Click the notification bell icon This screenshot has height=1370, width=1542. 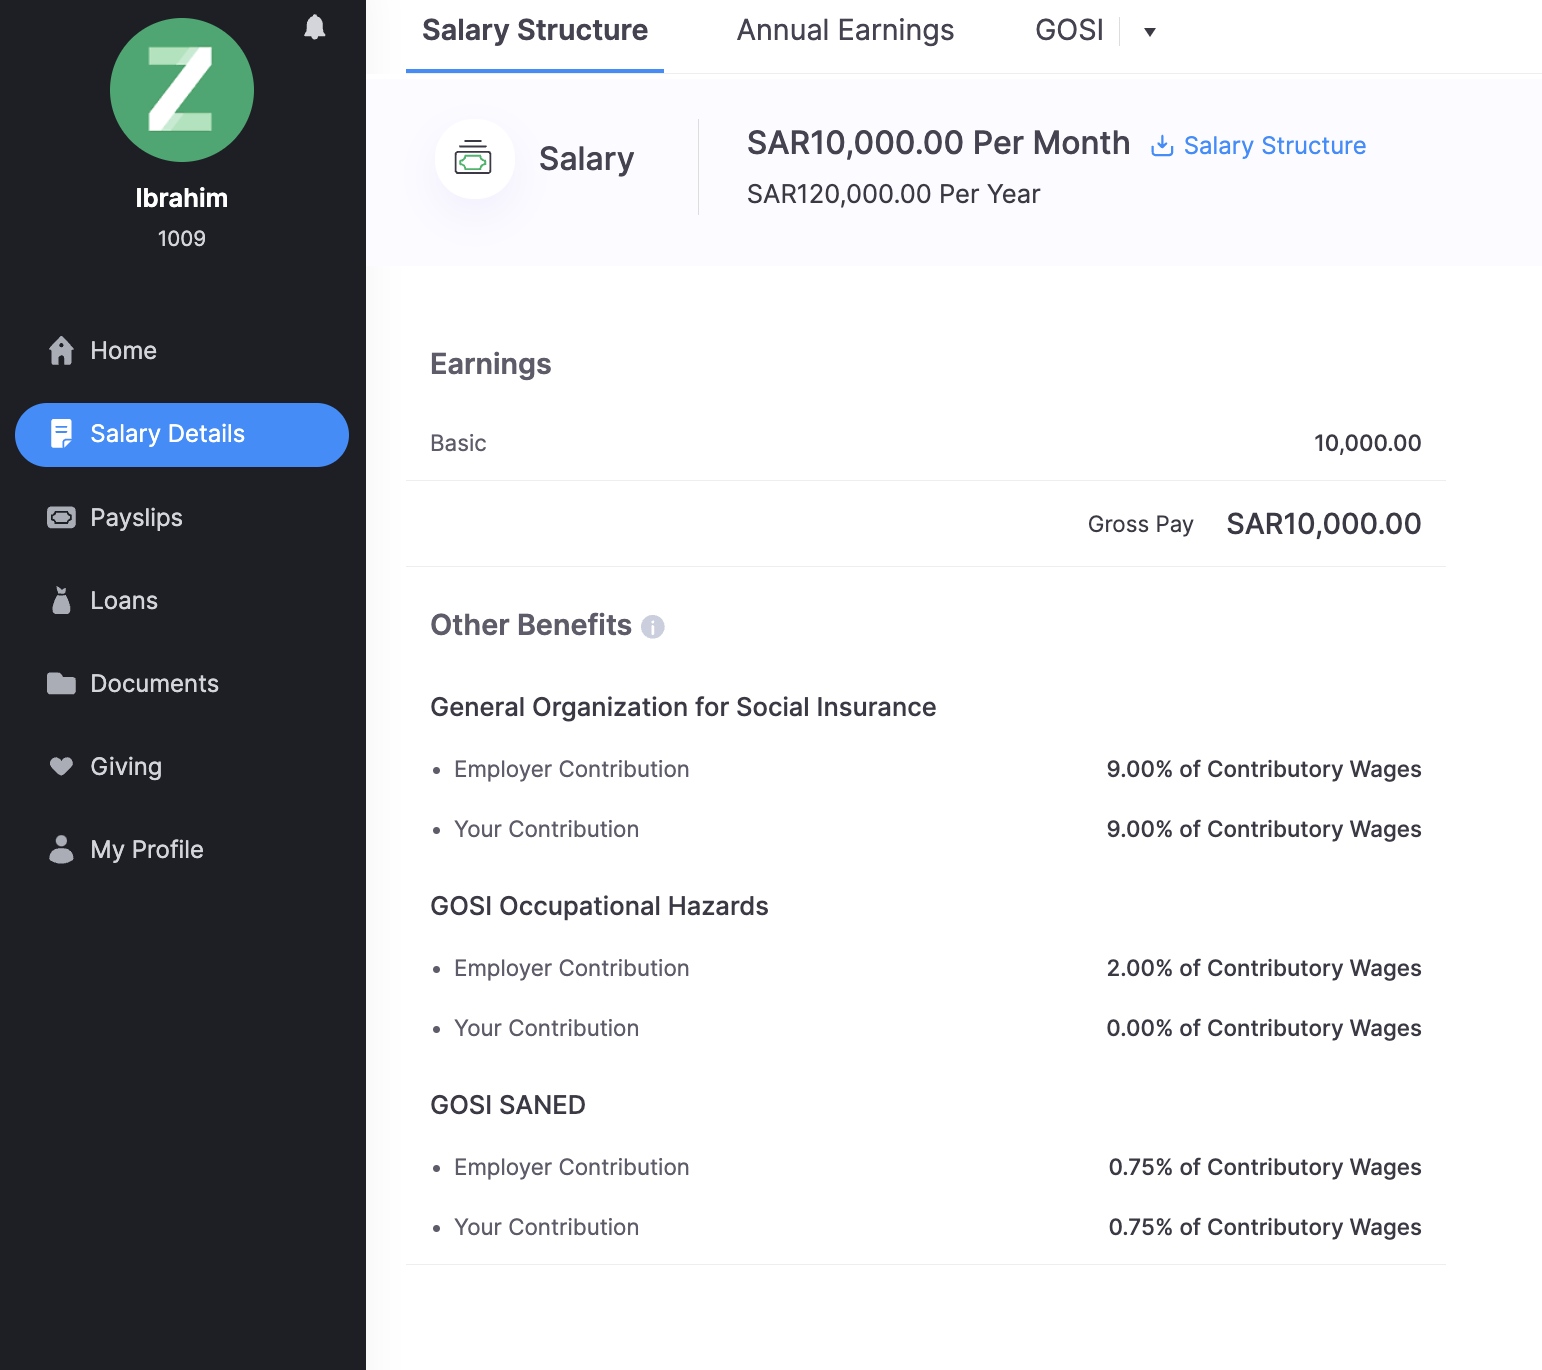(314, 27)
